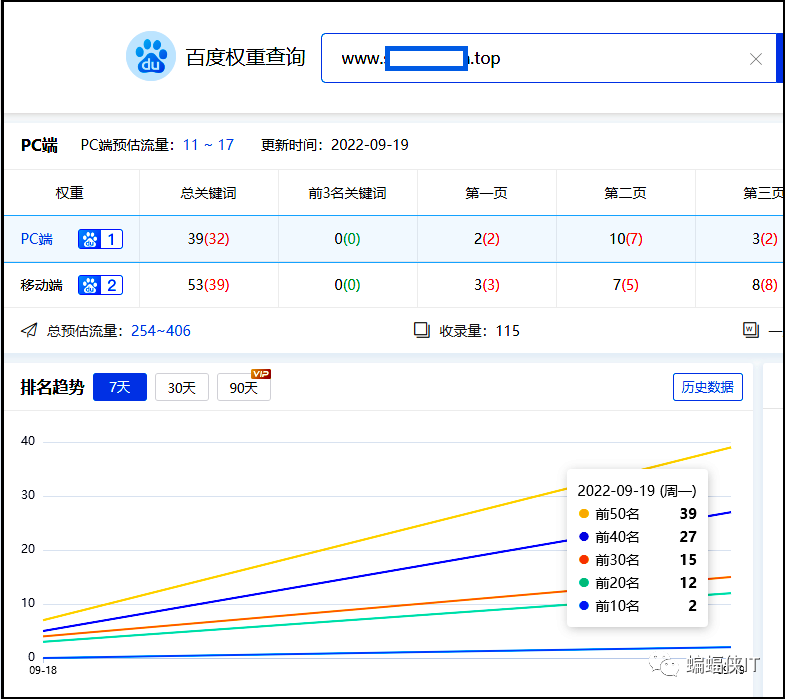This screenshot has width=785, height=699.
Task: Click the orange 前30名 legend dot
Action: pos(584,560)
